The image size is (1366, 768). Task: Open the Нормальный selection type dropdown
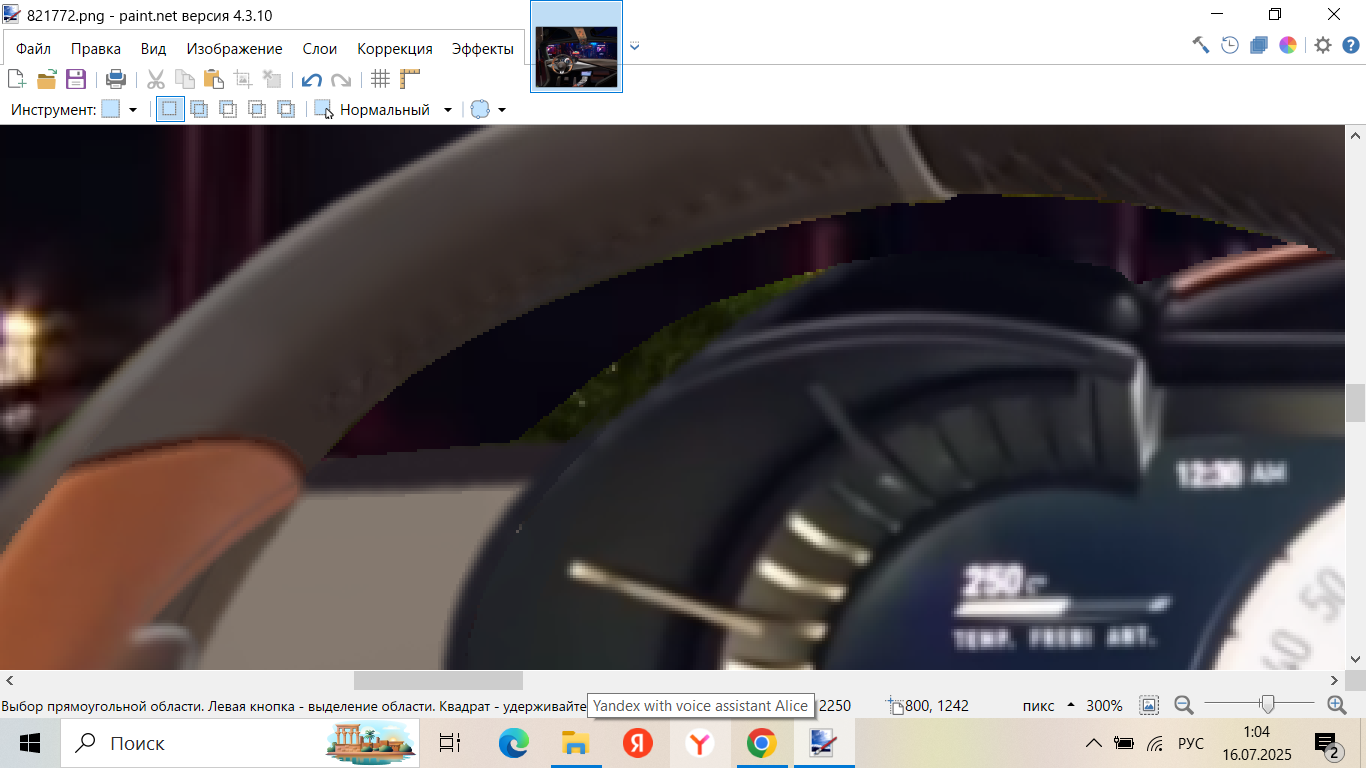[x=447, y=110]
